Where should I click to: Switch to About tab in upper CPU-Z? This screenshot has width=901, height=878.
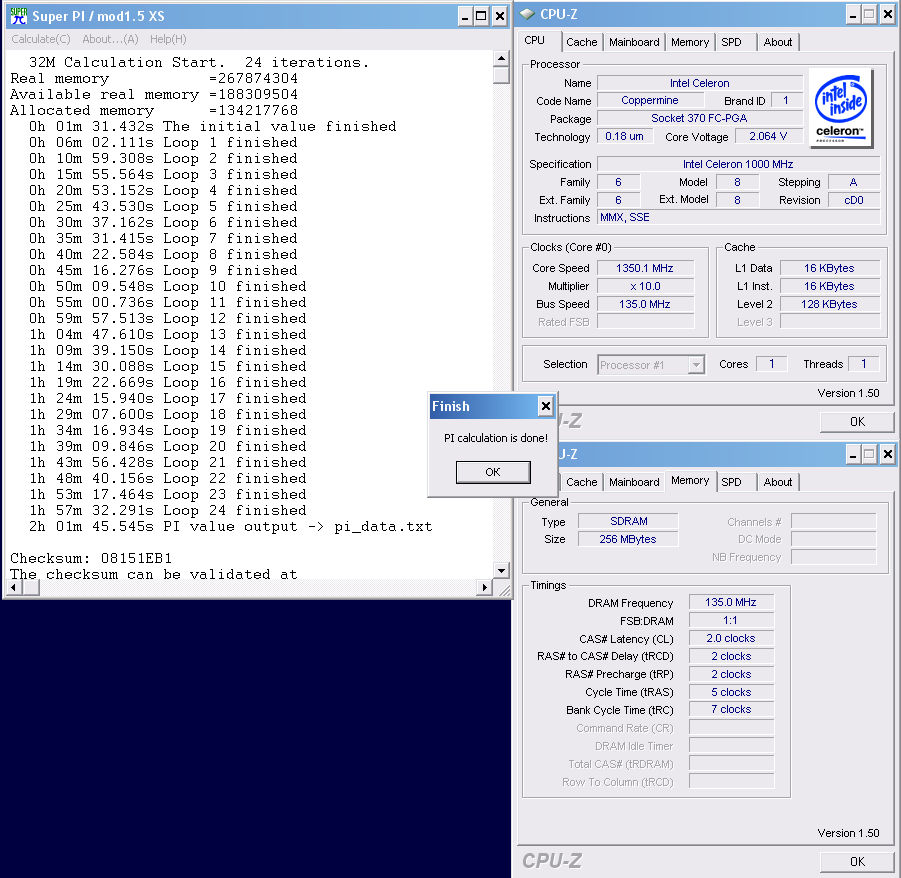coord(777,42)
